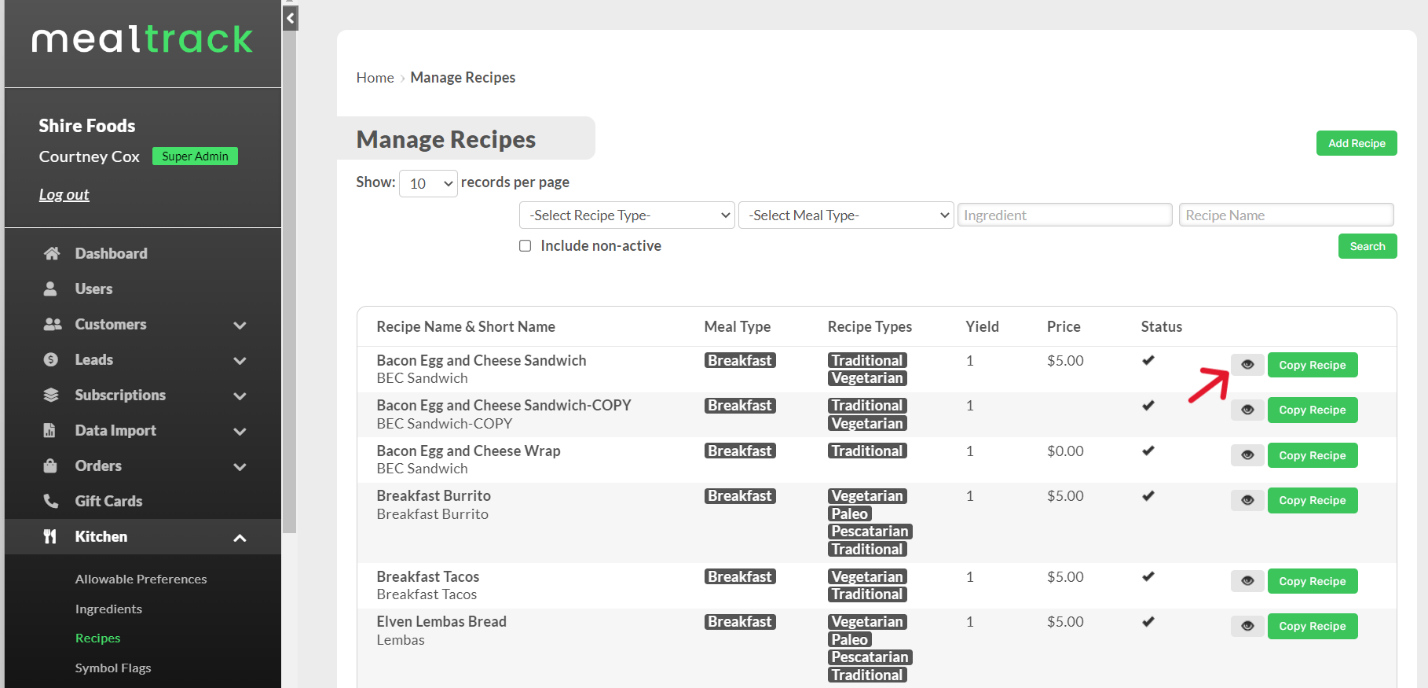Open the Select Meal Type dropdown
The width and height of the screenshot is (1428, 688).
[846, 215]
